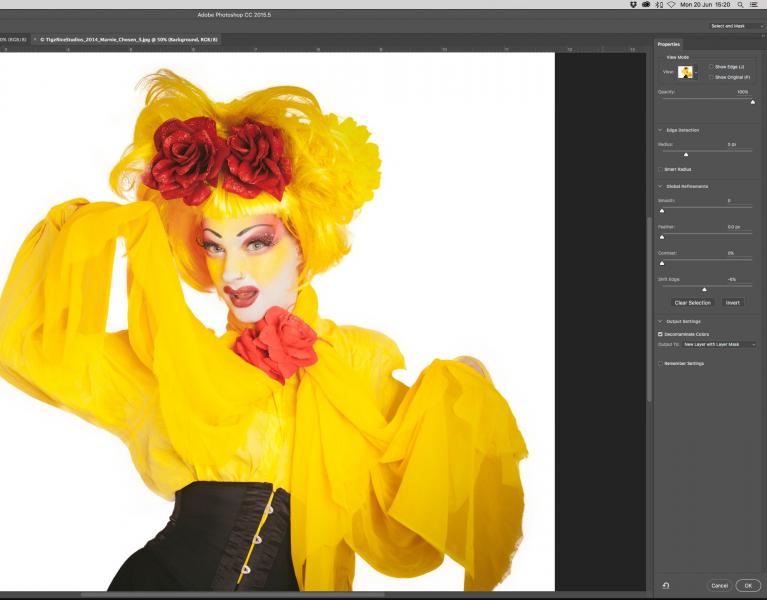Click the Clear Selection button
The height and width of the screenshot is (600, 767).
(x=692, y=302)
